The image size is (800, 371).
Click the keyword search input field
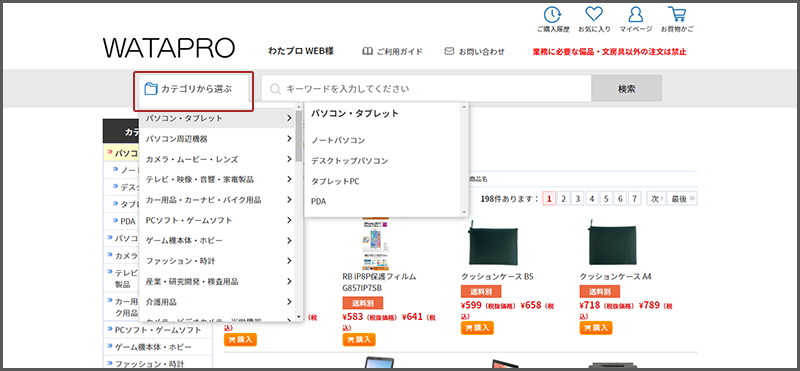coord(427,88)
